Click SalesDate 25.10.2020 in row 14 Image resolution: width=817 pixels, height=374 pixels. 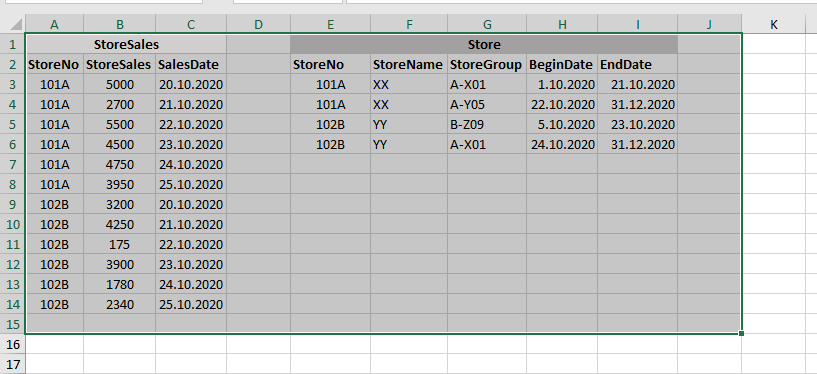coord(191,304)
